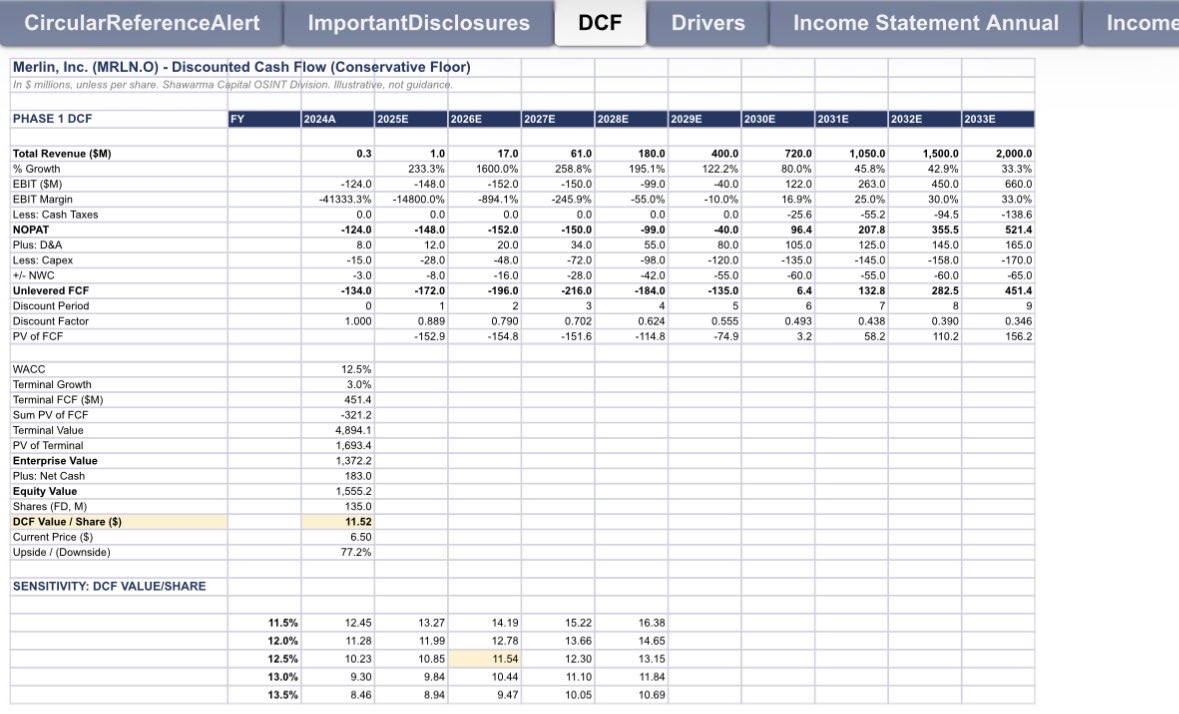Screen dimensions: 1179x714
Task: Click the Current Price 6.50 cell
Action: tap(338, 537)
